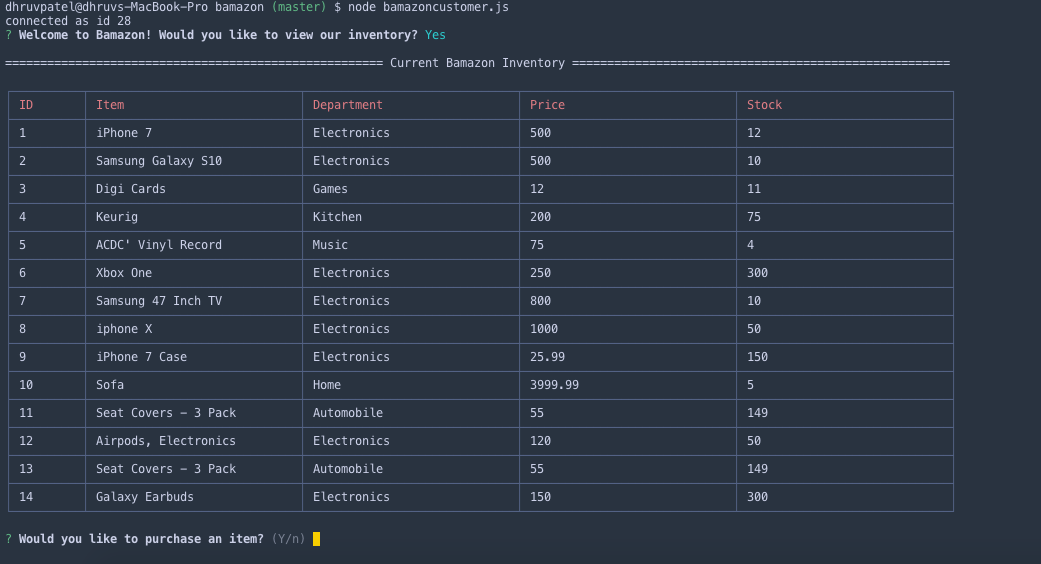This screenshot has height=564, width=1041.
Task: Click the 'Stock' column header
Action: click(764, 105)
